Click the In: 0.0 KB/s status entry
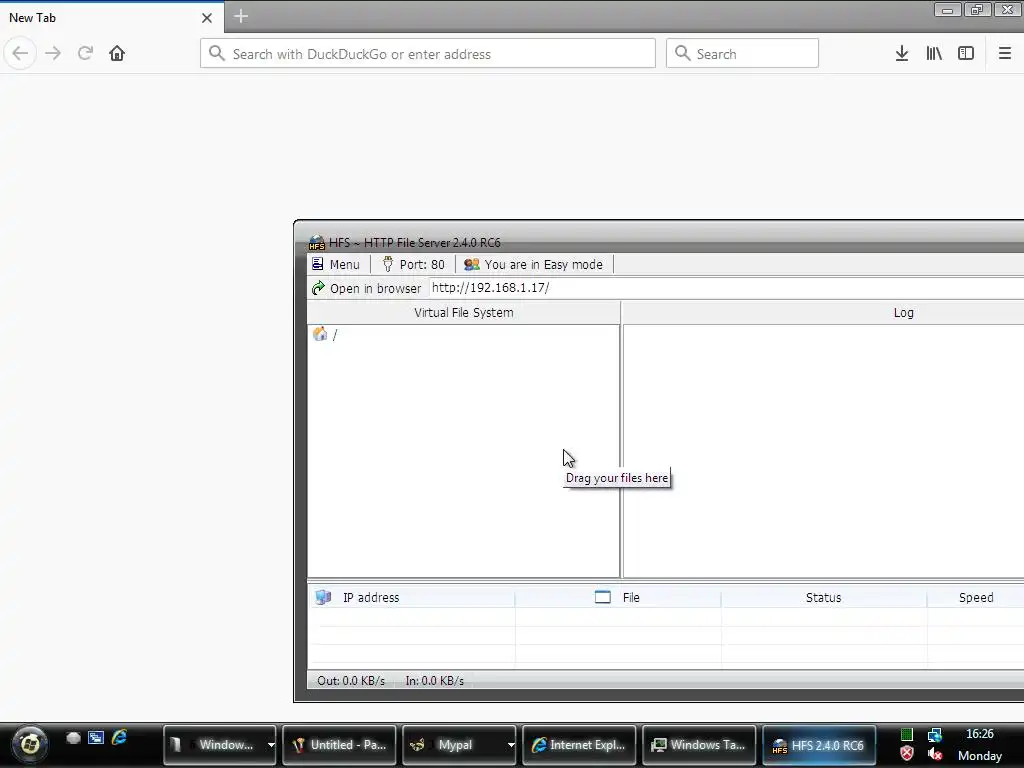This screenshot has height=768, width=1024. click(434, 680)
